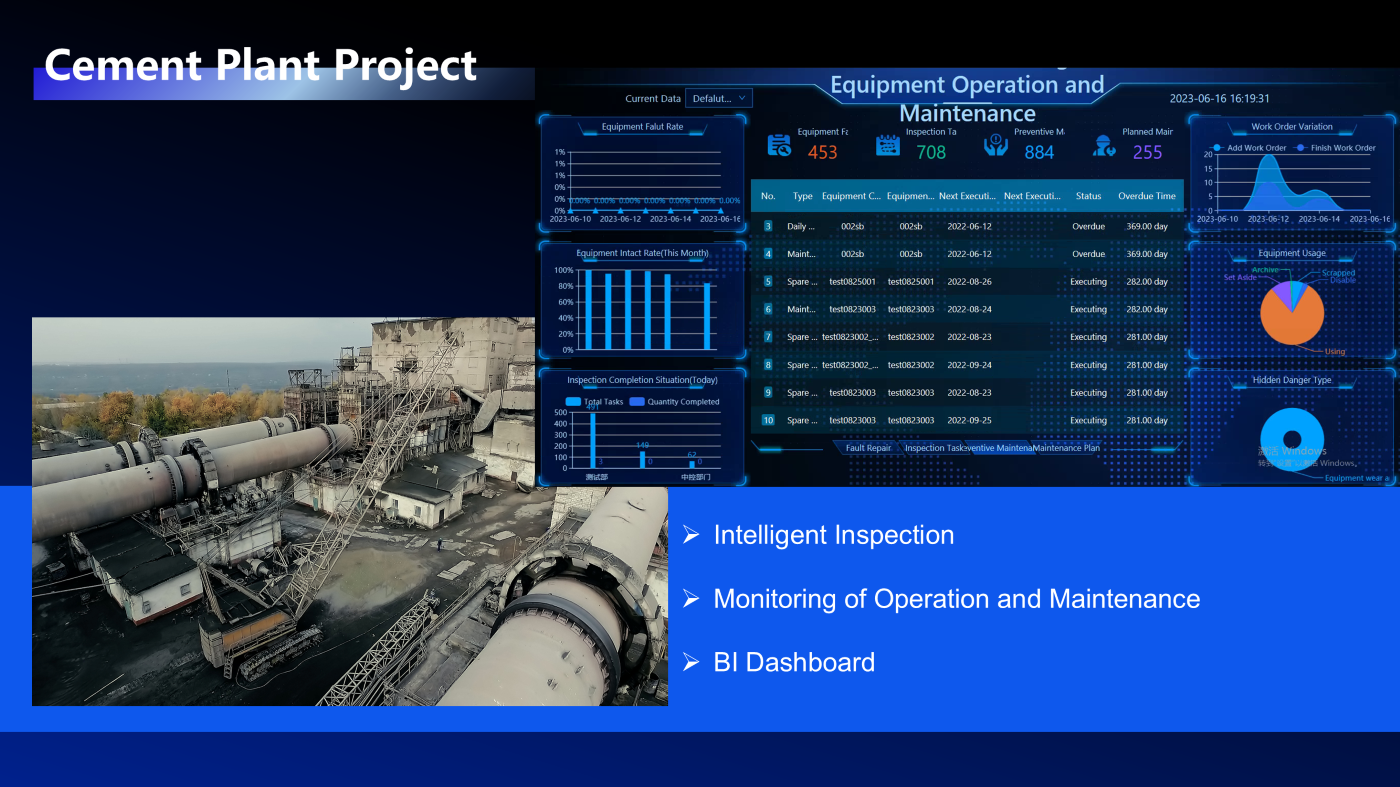The width and height of the screenshot is (1400, 787).
Task: Click the Inspection Task calendar icon
Action: (x=887, y=145)
